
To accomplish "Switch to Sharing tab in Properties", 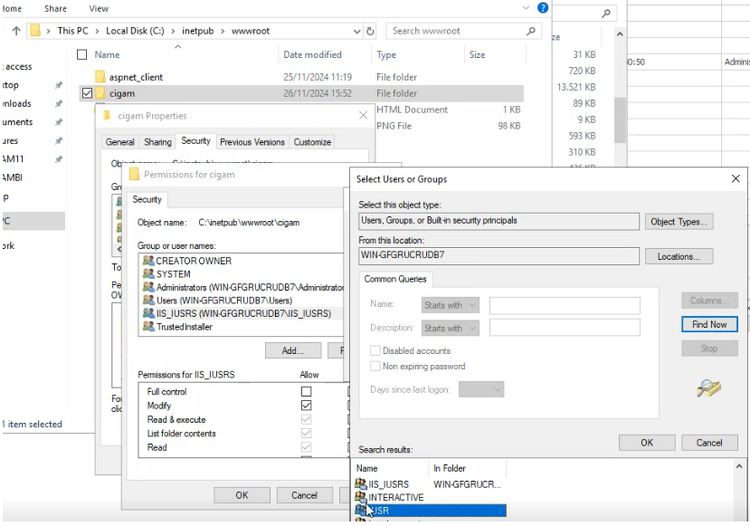I will pos(158,142).
